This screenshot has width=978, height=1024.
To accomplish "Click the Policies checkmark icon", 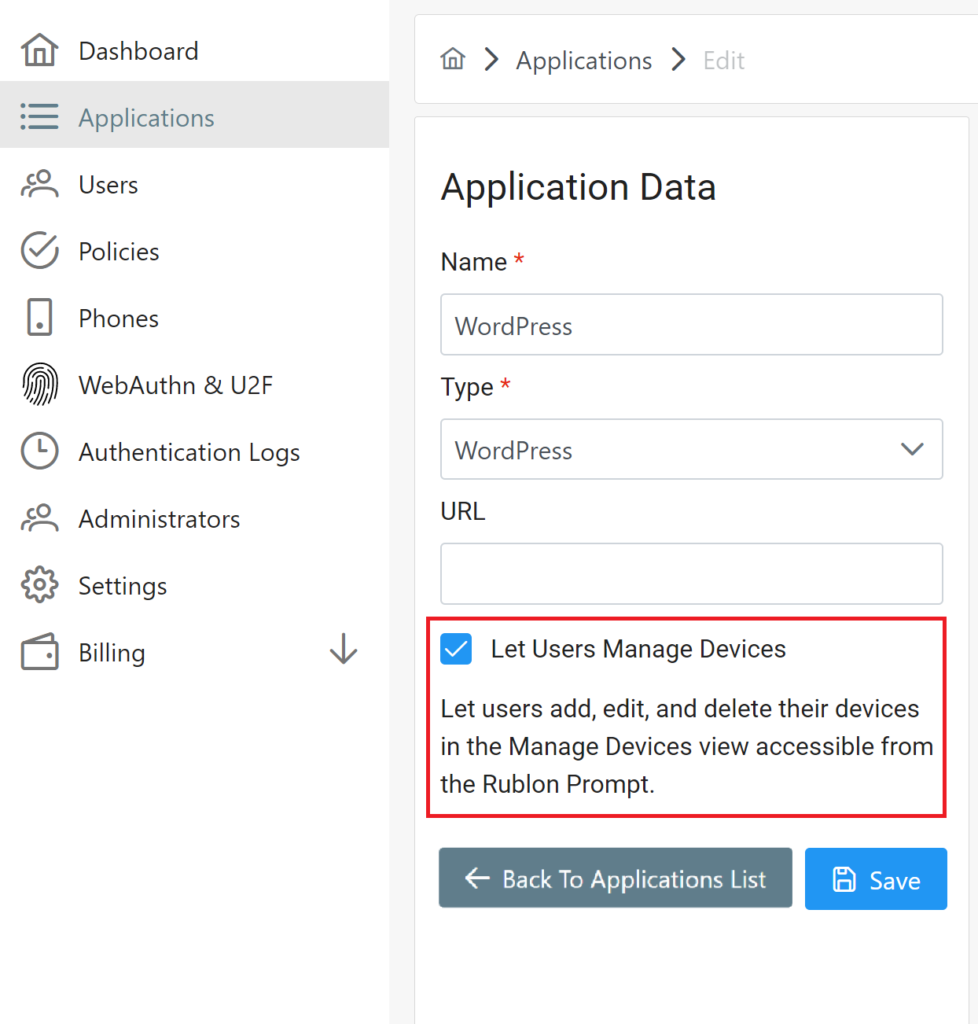I will 39,251.
